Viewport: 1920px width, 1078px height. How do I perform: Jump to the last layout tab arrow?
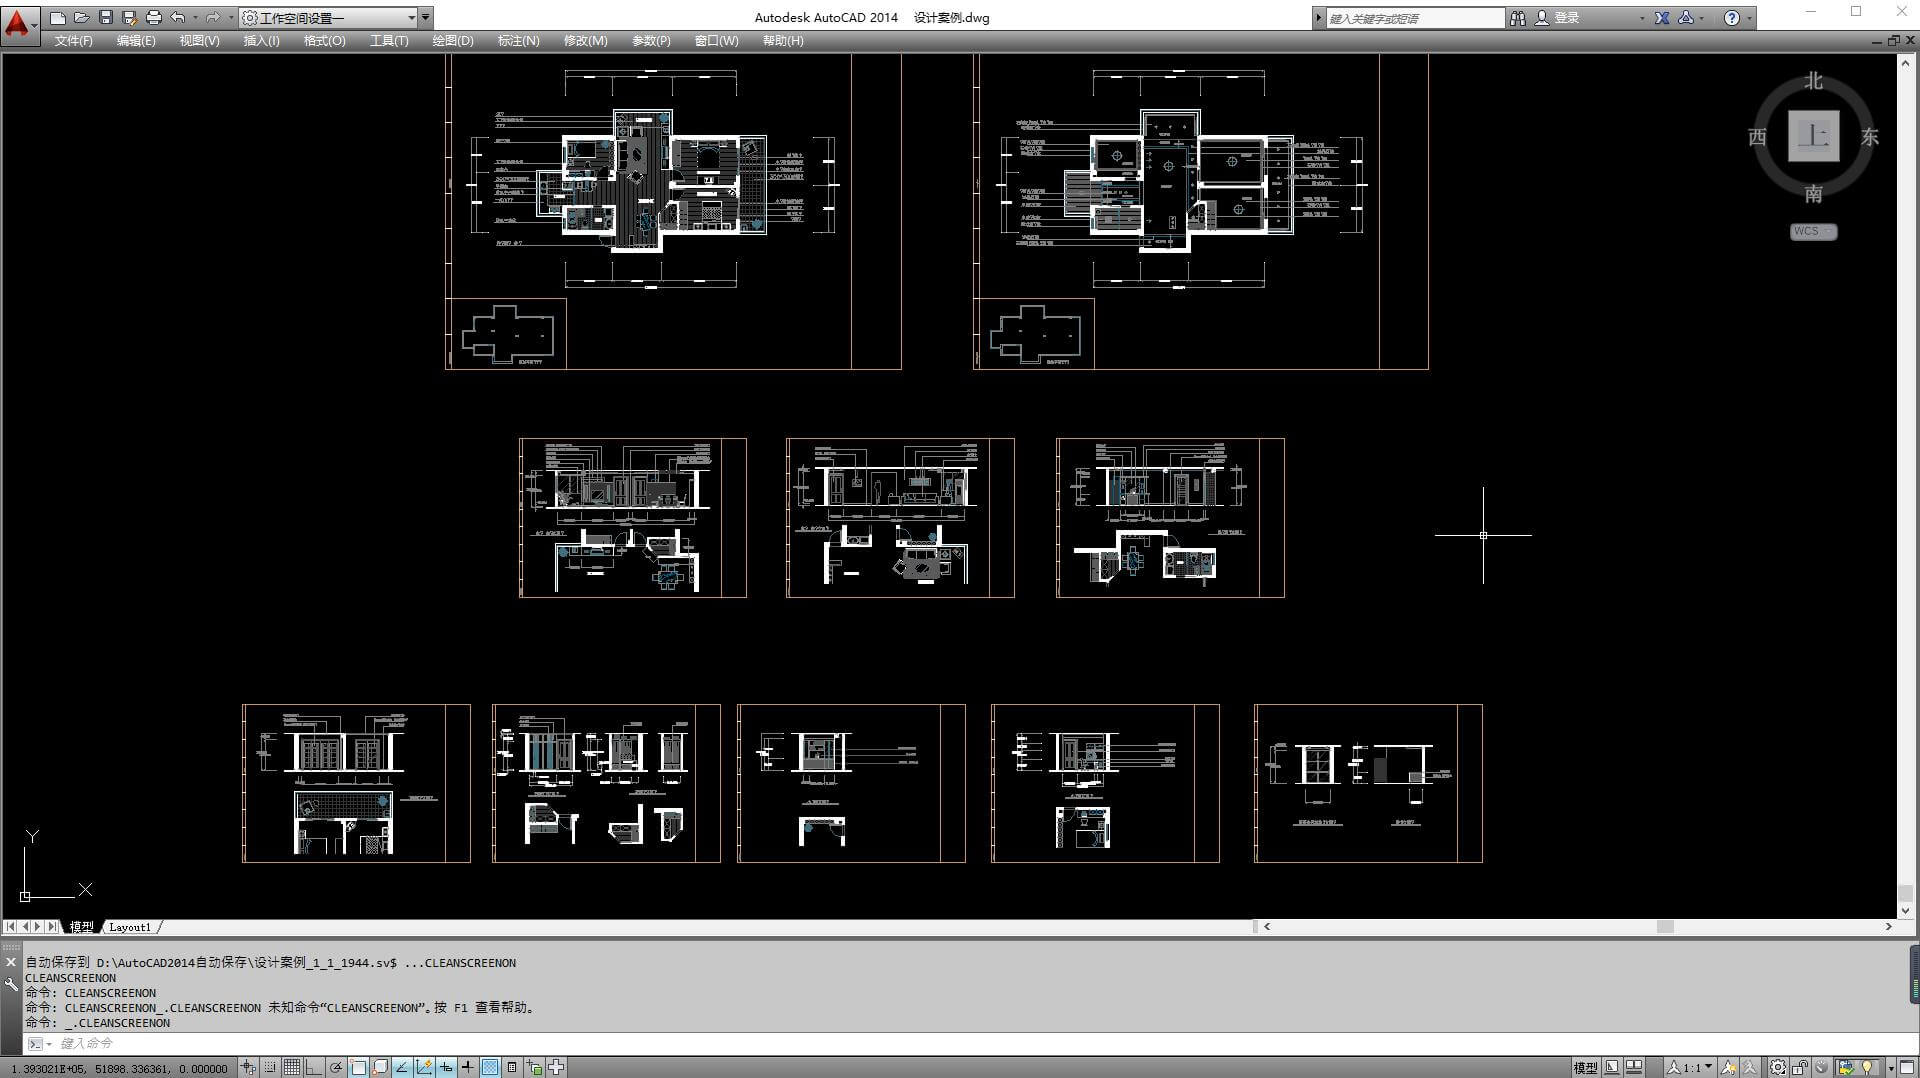52,927
